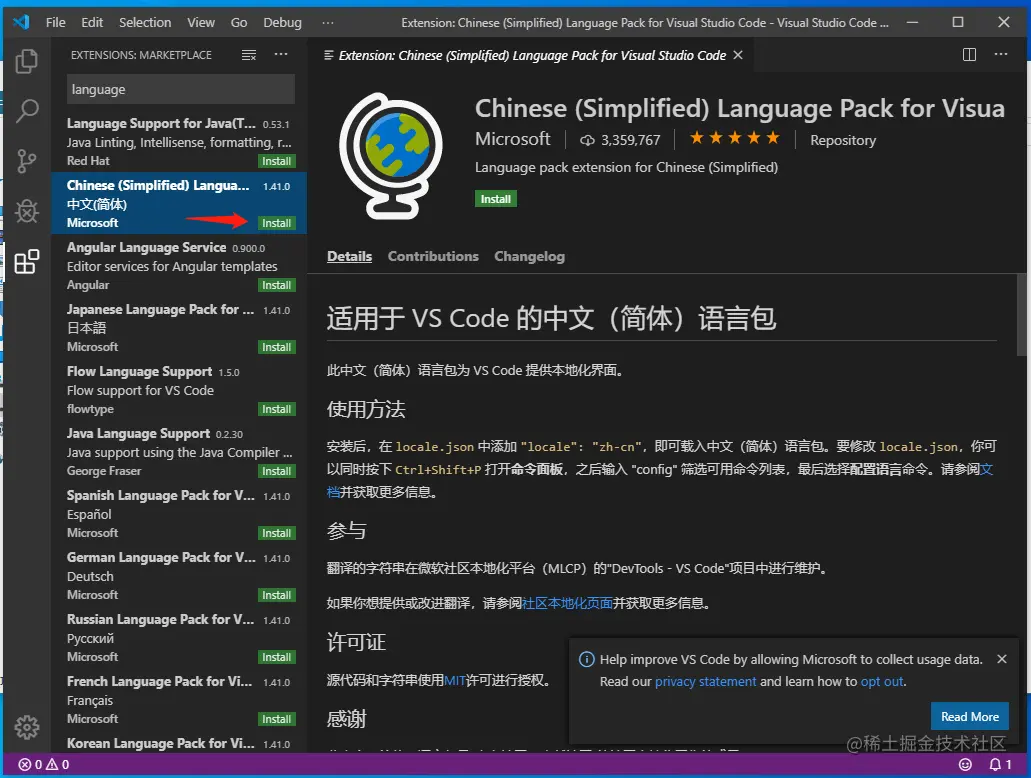Open the Debug view bug icon
The height and width of the screenshot is (778, 1031).
click(x=27, y=211)
